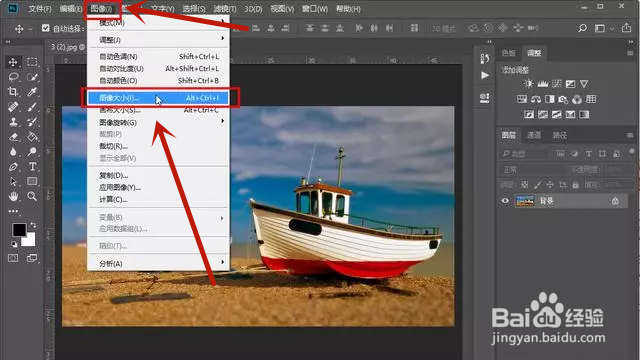Screen dimensions: 640x360
Task: Toggle the type layer filter
Action: click(588, 154)
